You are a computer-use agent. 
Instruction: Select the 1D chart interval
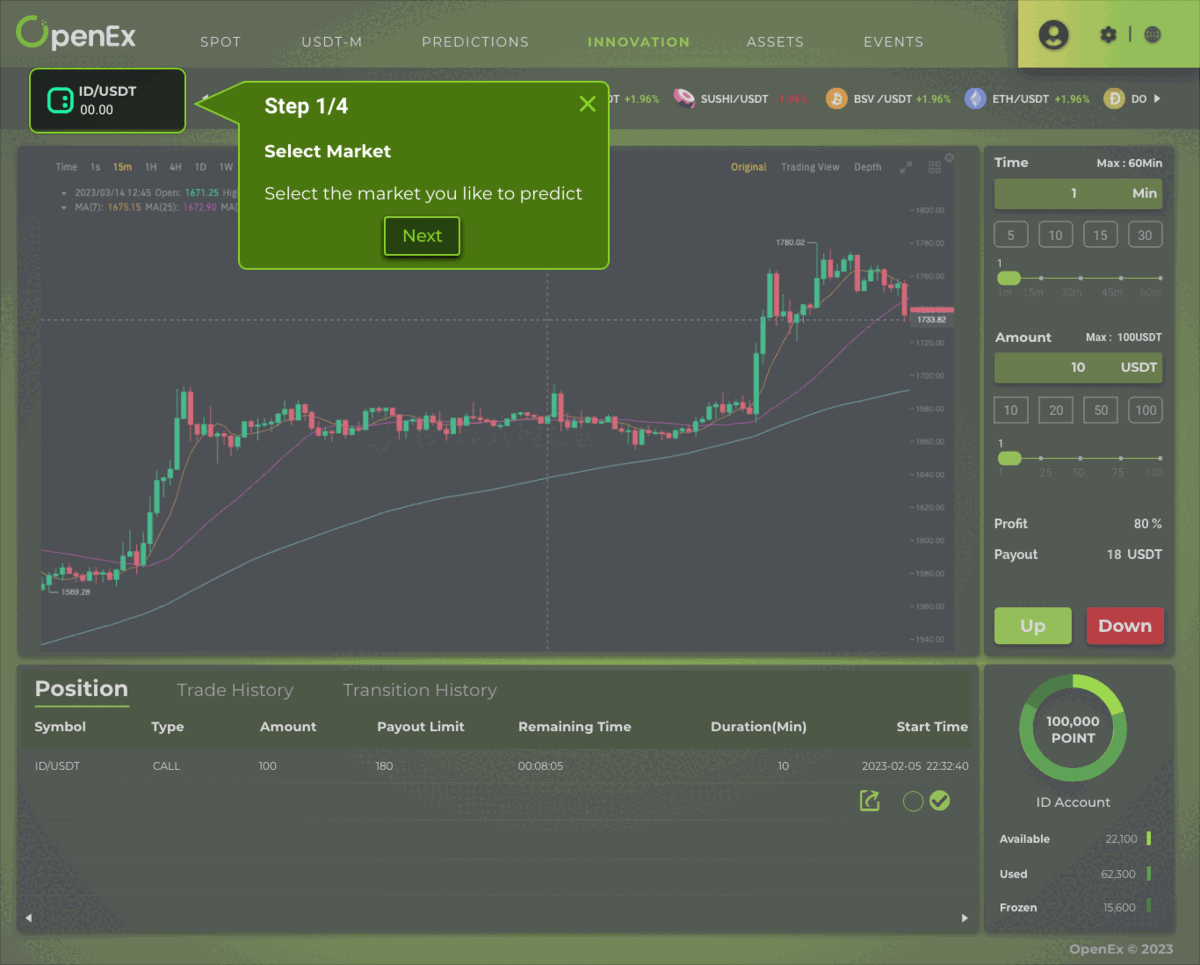click(x=200, y=167)
